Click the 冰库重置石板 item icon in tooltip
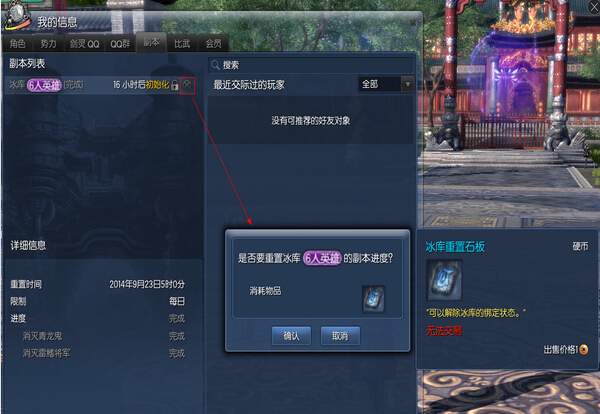 click(x=444, y=280)
